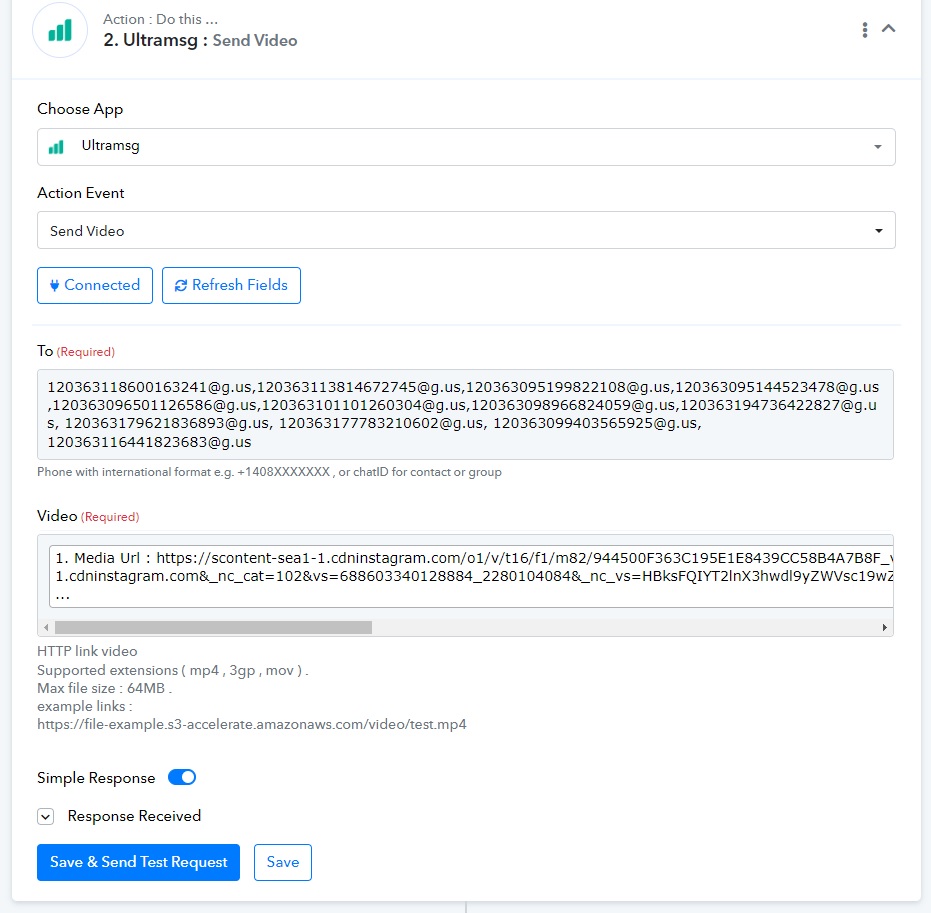Click inside the To recipients field
This screenshot has width=931, height=913.
(x=466, y=414)
